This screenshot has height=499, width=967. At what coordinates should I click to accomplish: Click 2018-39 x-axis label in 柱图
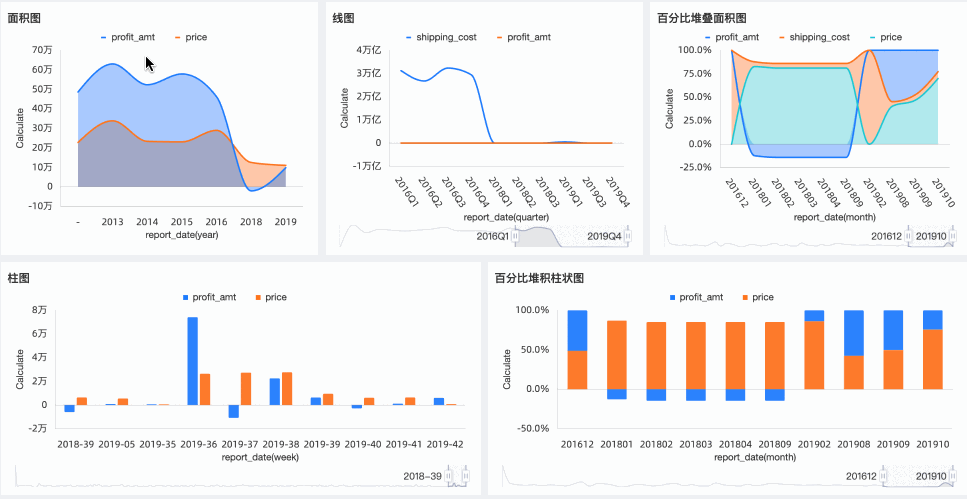[x=75, y=444]
